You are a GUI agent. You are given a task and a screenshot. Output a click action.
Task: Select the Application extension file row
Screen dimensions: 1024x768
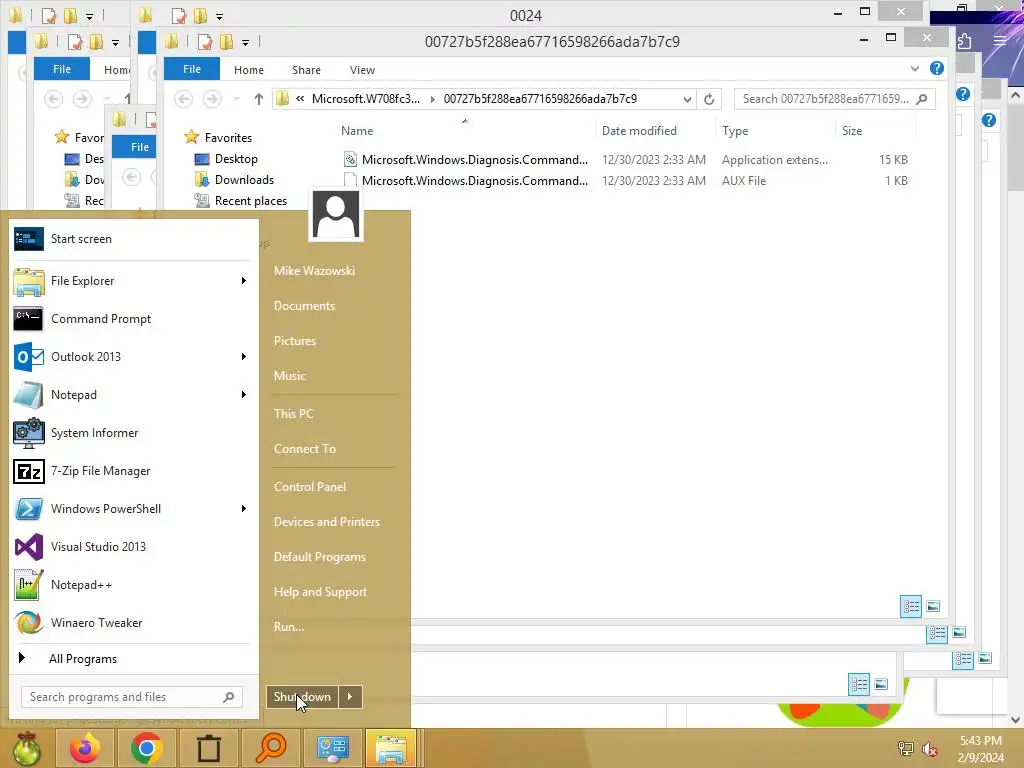(626, 160)
